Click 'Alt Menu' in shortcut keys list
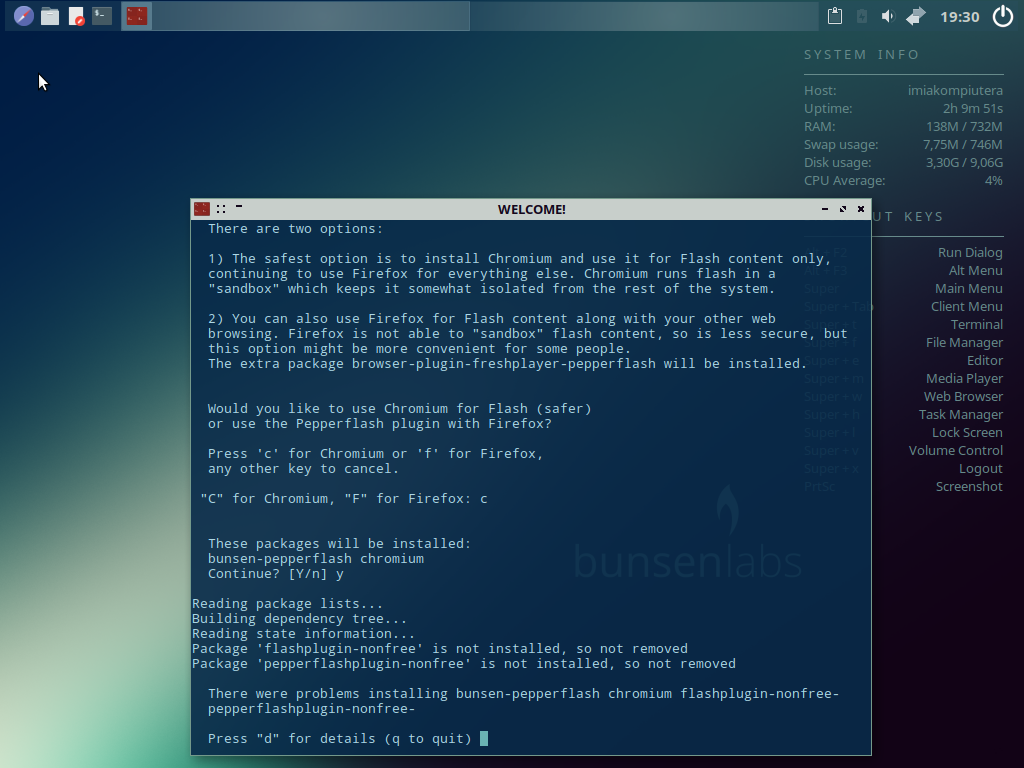This screenshot has width=1024, height=768. pyautogui.click(x=976, y=270)
